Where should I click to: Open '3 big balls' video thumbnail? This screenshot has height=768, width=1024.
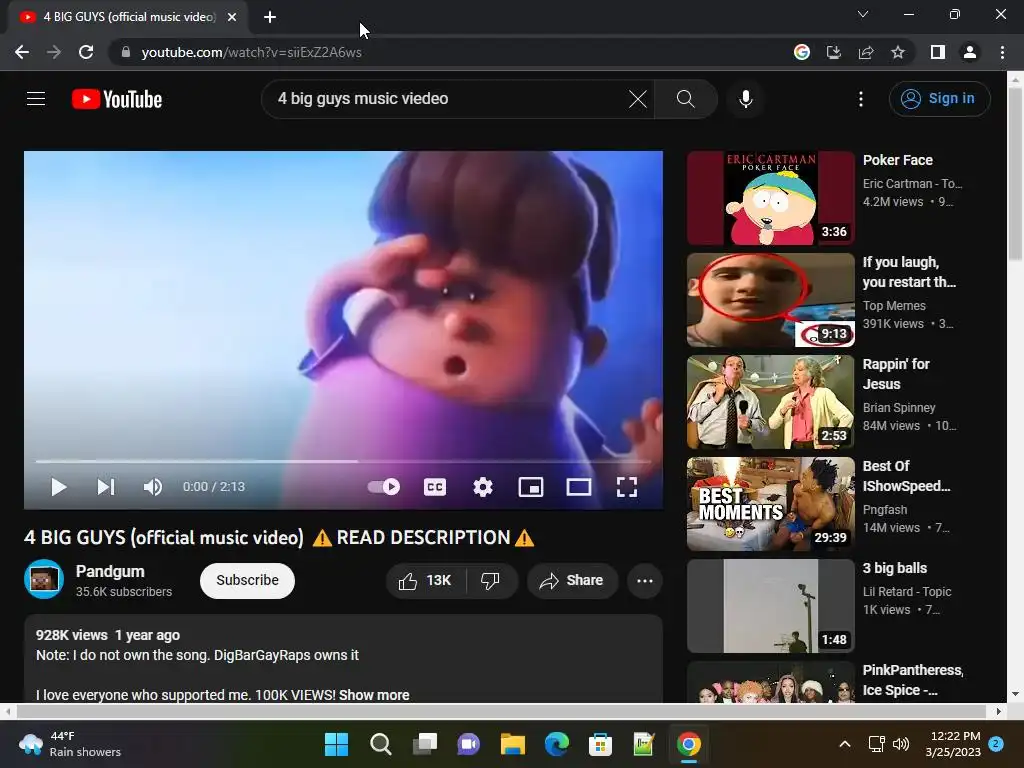[x=771, y=605]
